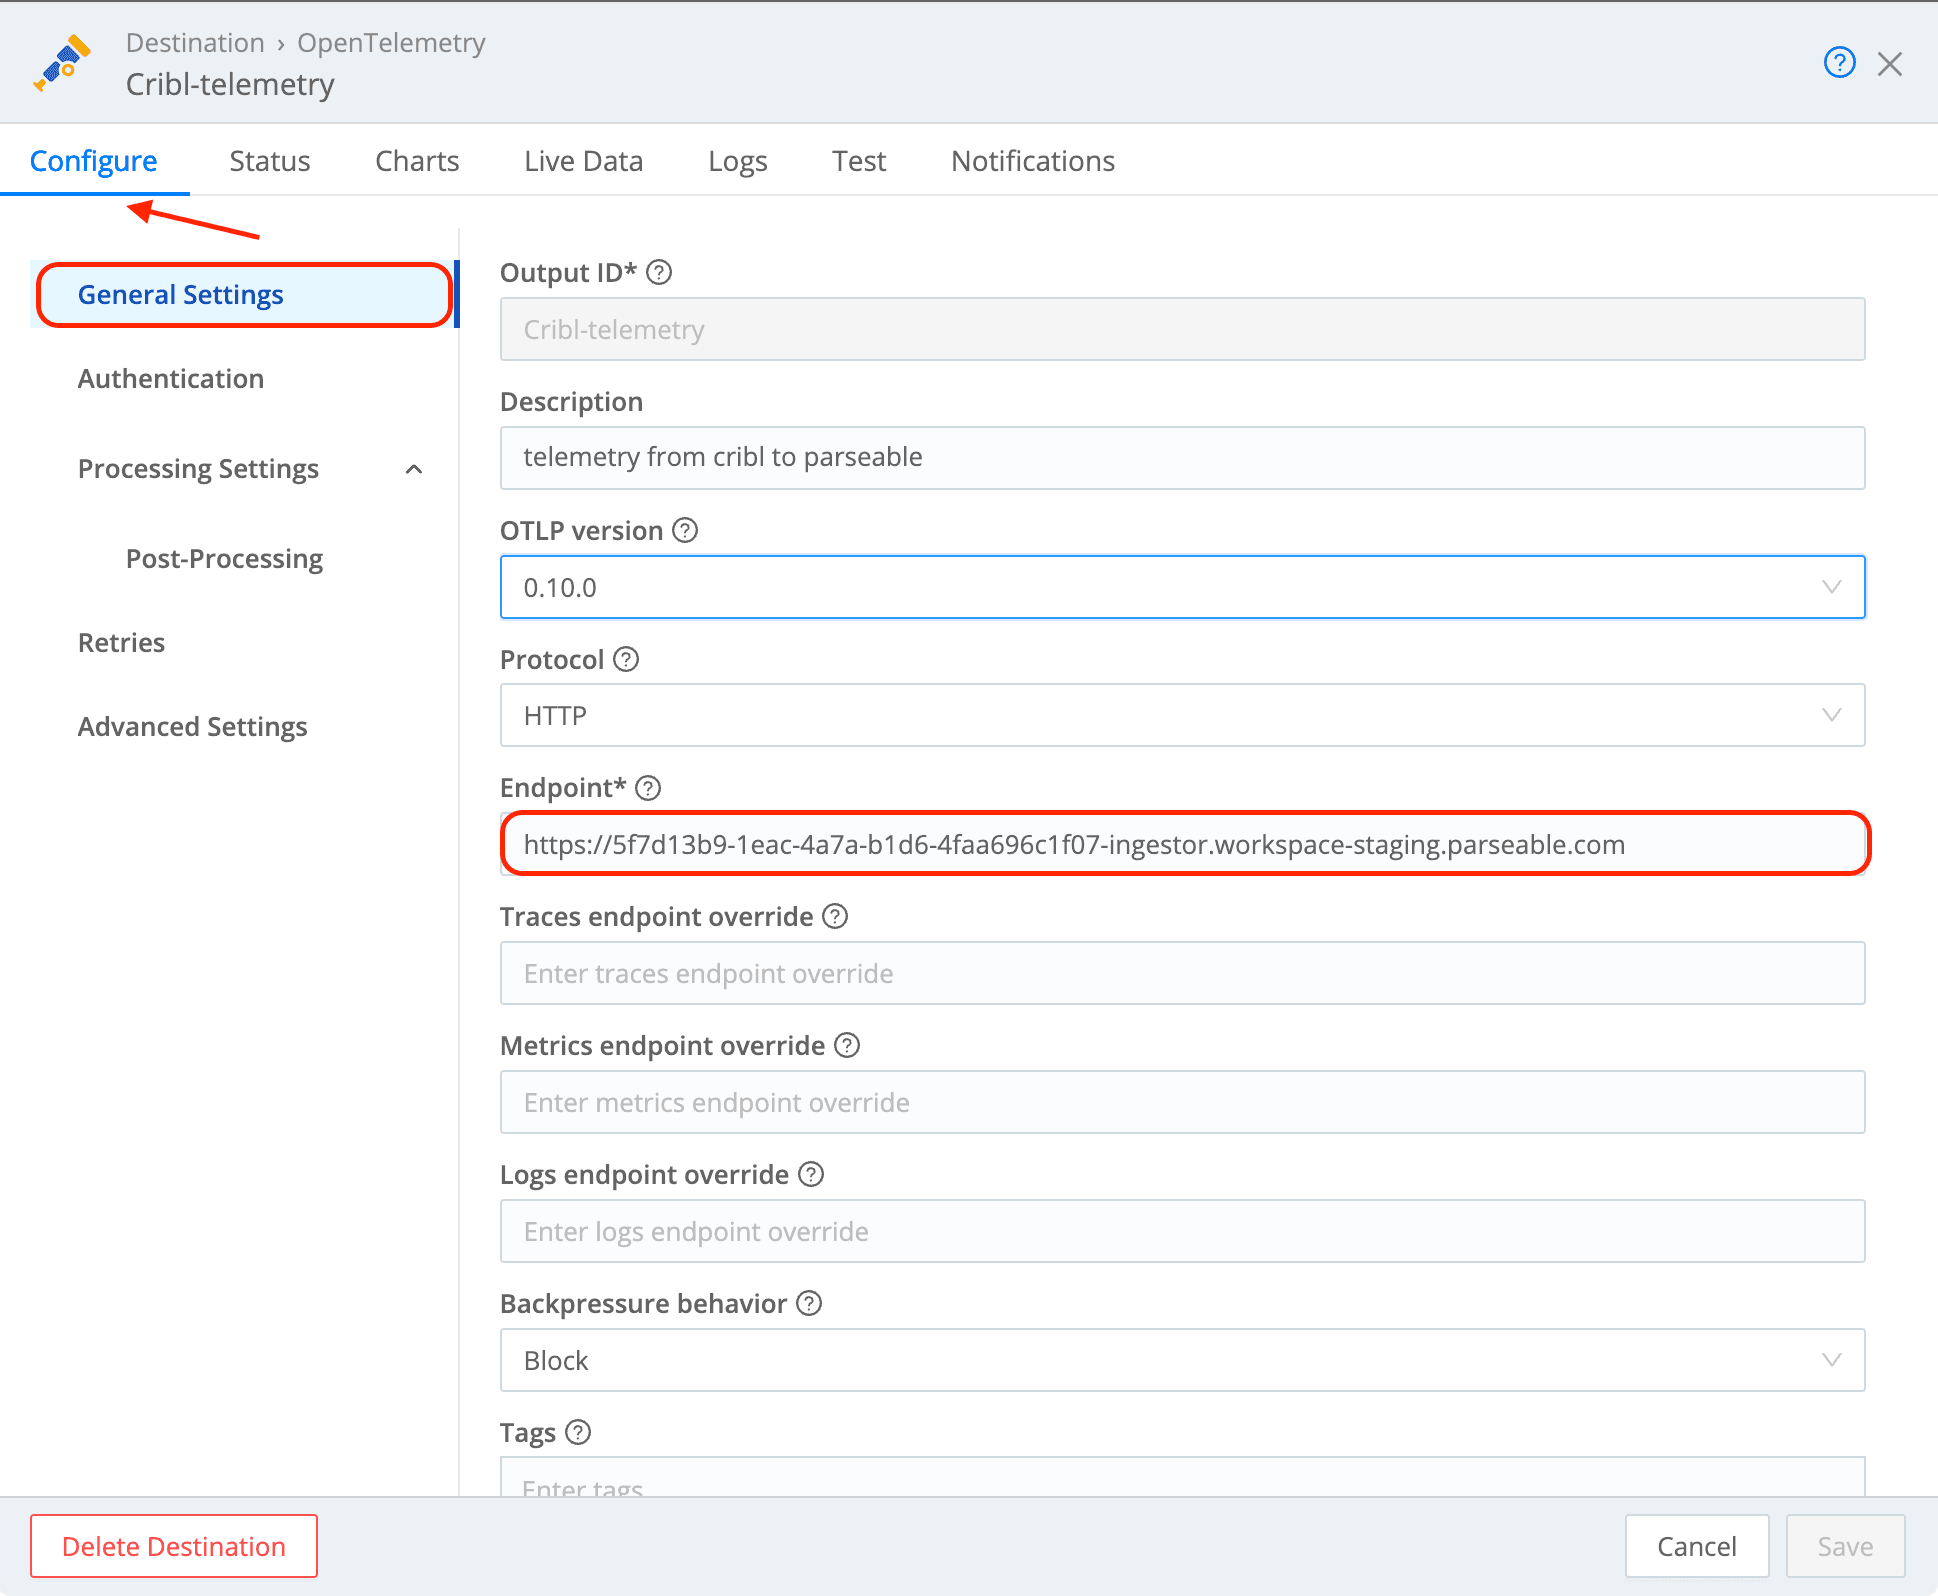
Task: Collapse the Processing Settings section
Action: pyautogui.click(x=414, y=469)
